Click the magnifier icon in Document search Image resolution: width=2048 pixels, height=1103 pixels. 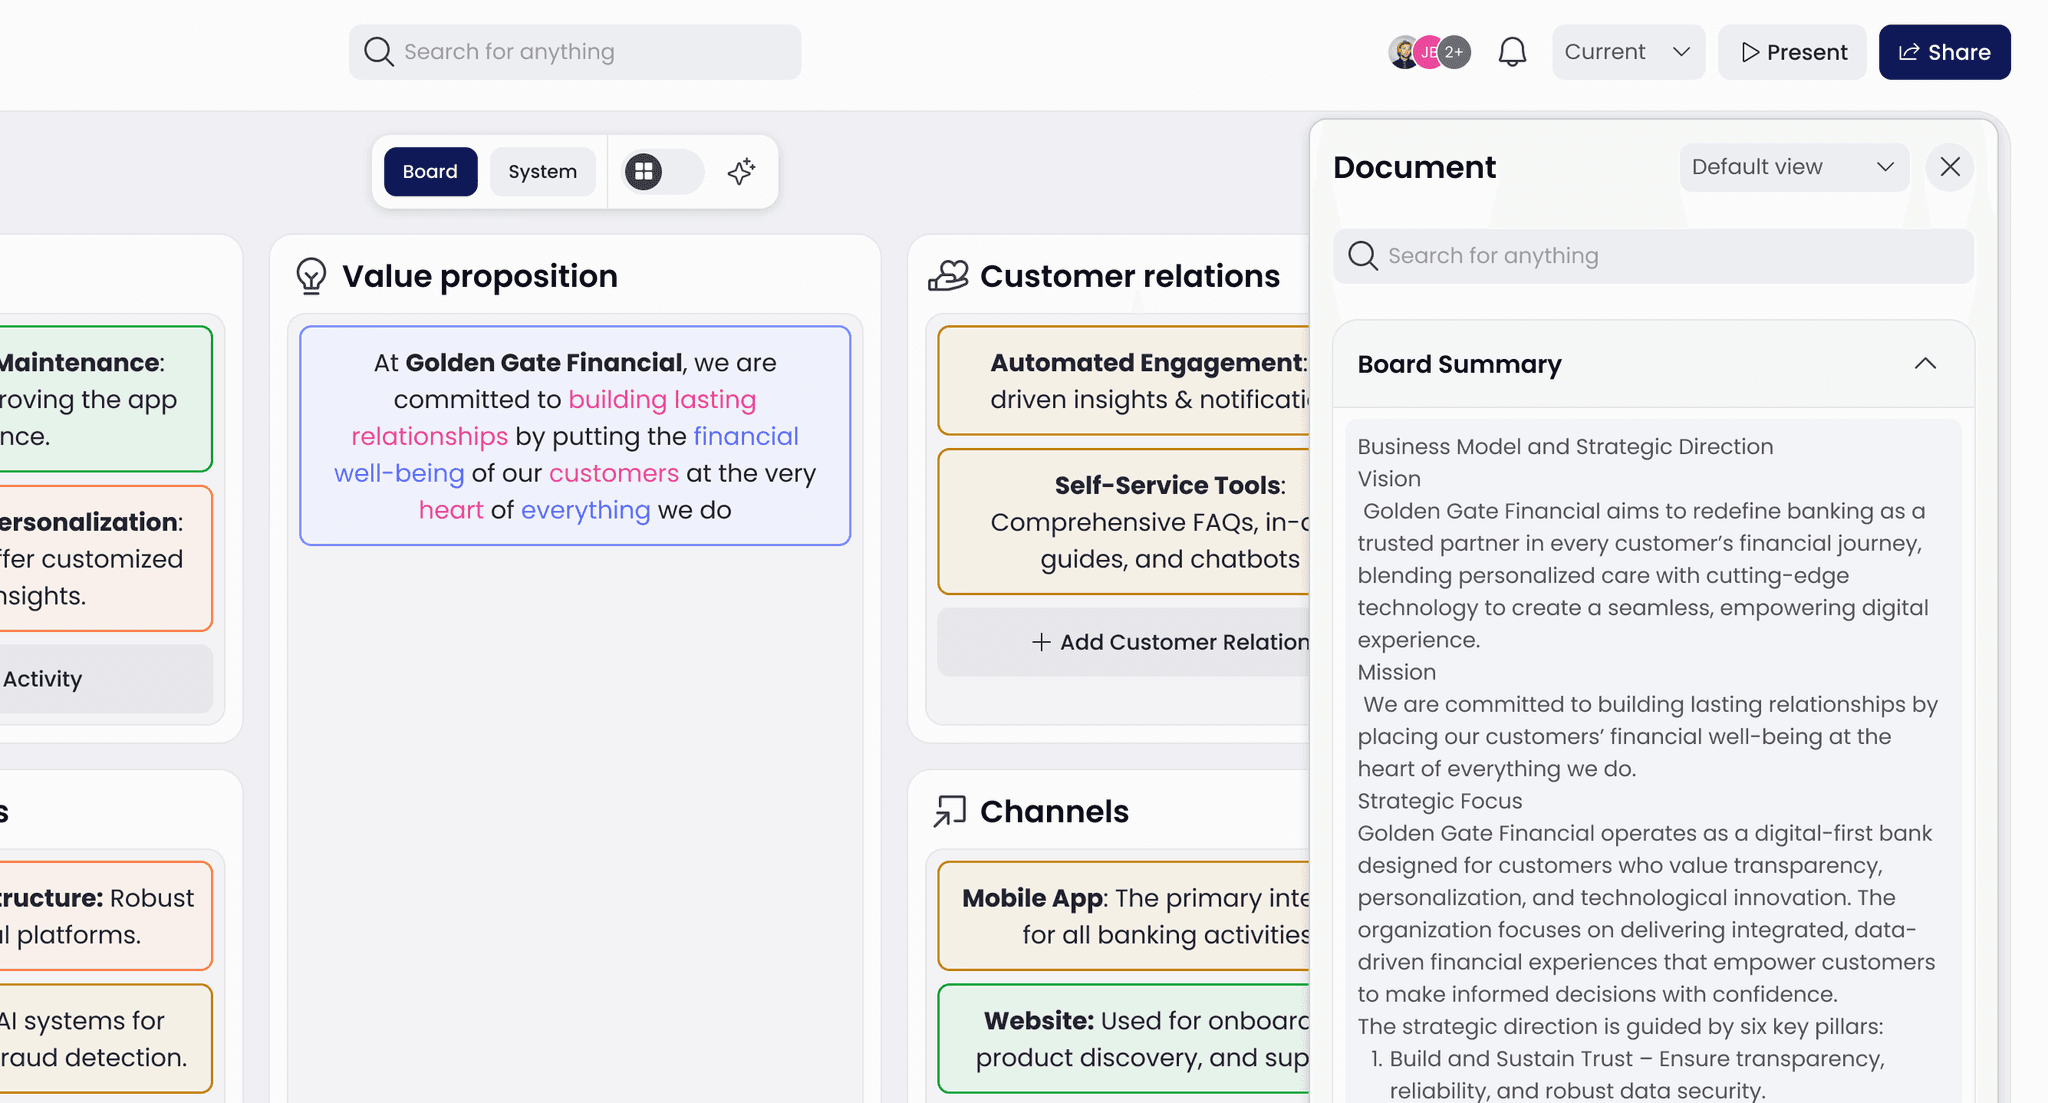[1362, 256]
